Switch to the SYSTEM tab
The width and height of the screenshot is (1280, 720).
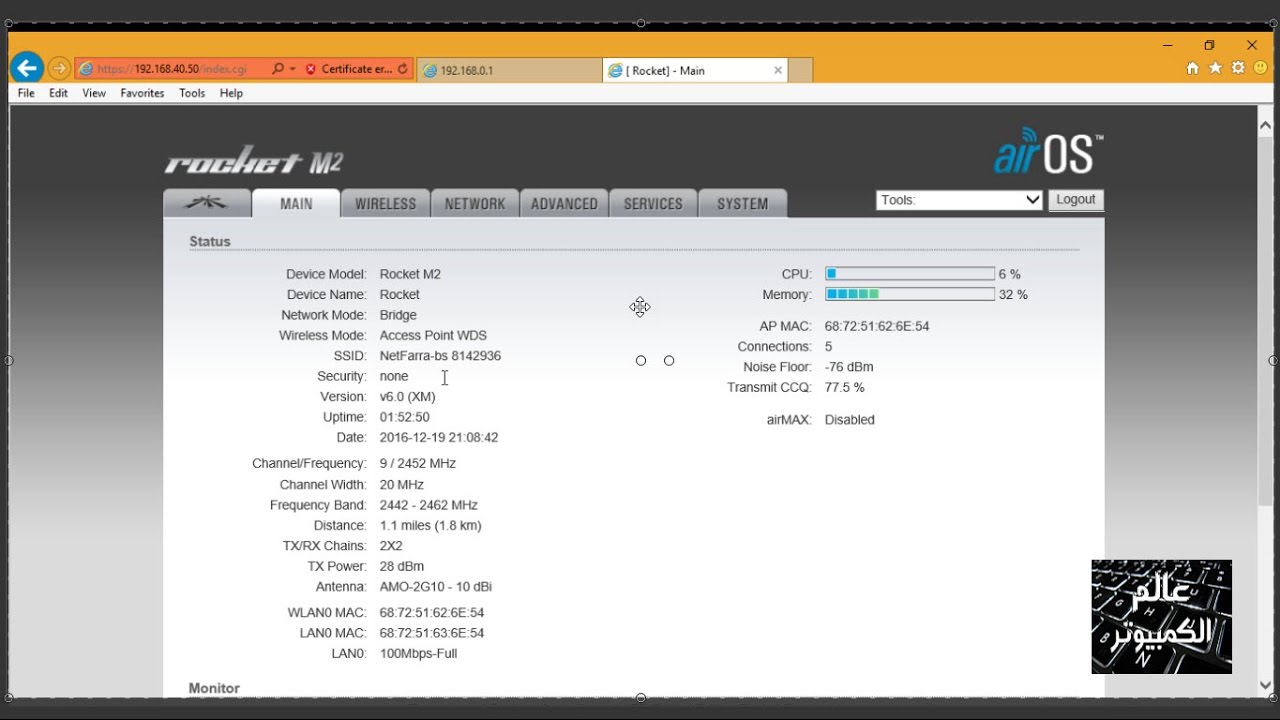[743, 203]
